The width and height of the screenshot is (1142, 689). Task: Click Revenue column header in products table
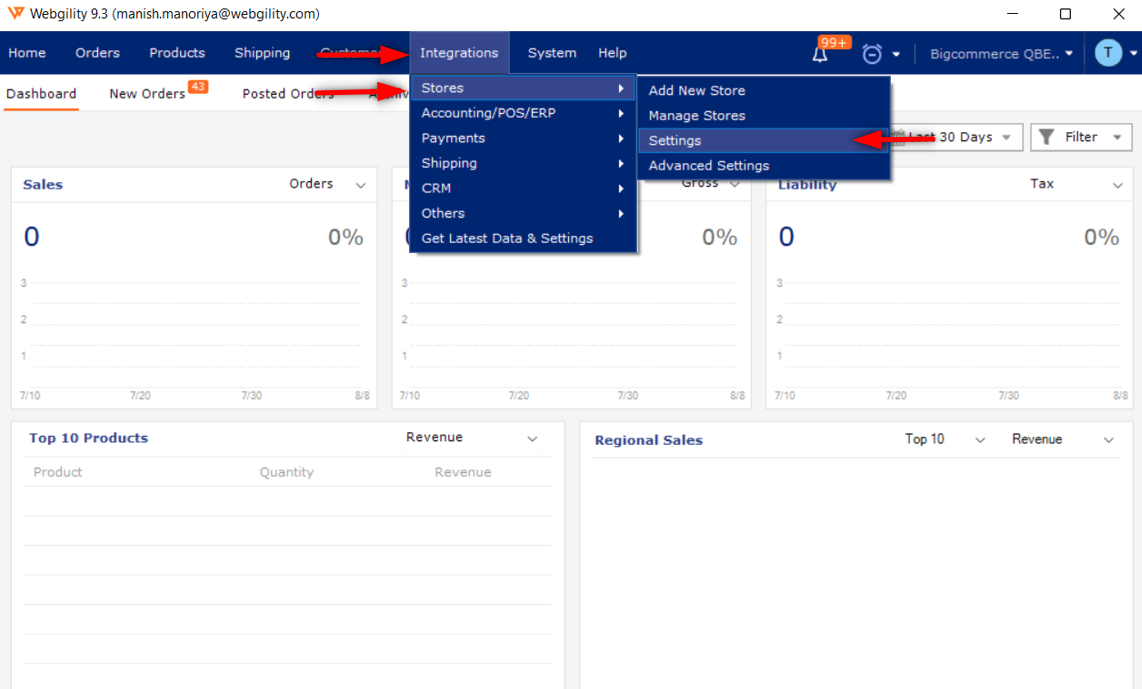pos(462,472)
